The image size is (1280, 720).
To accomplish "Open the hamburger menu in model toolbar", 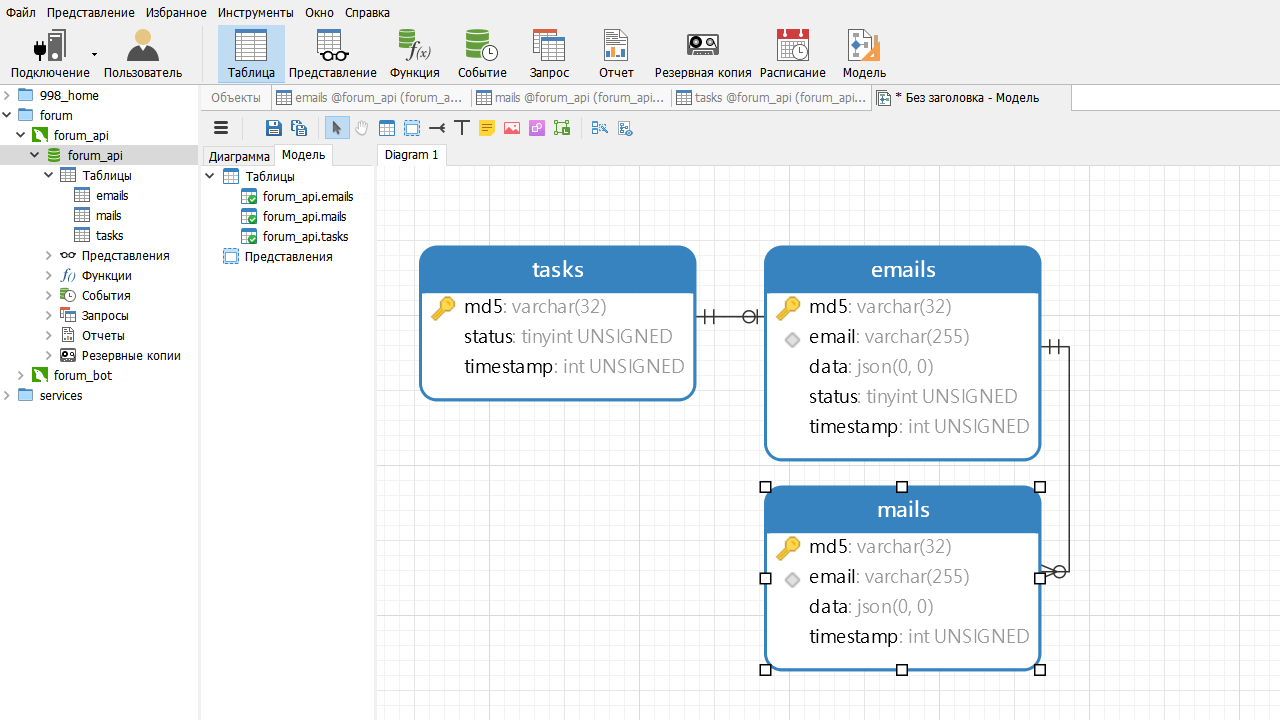I will coord(221,128).
